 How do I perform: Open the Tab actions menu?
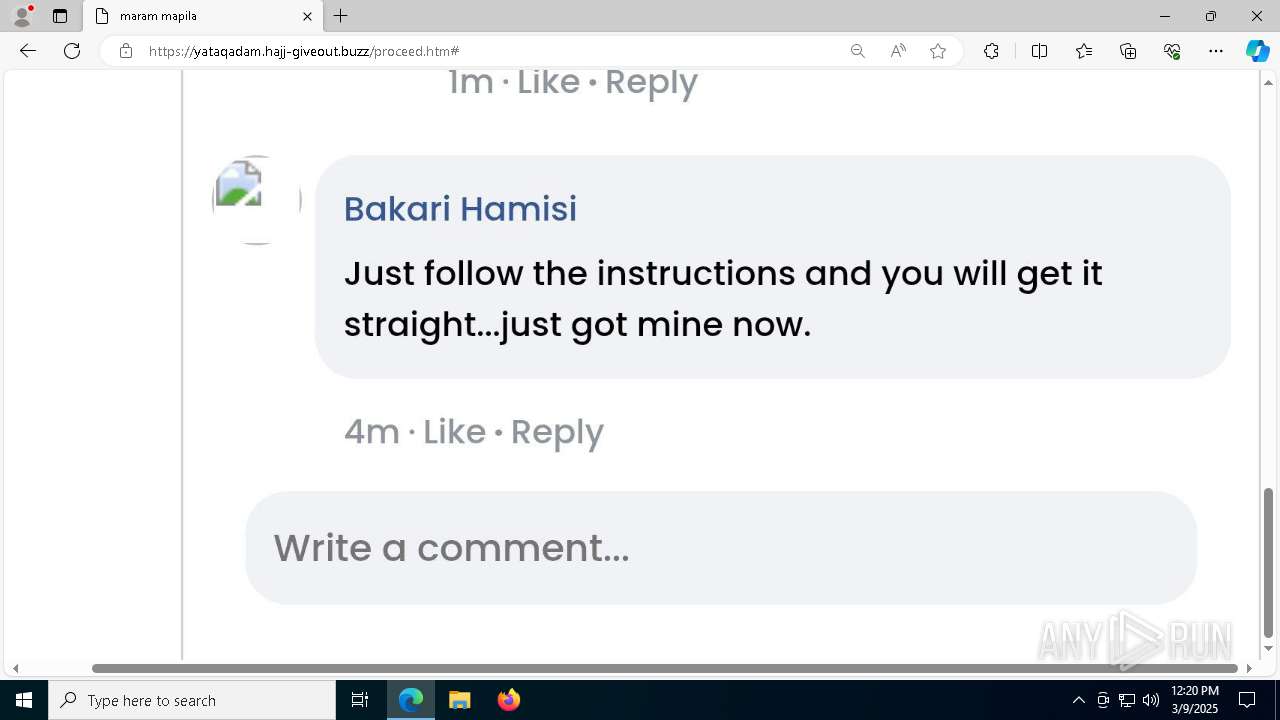click(60, 16)
